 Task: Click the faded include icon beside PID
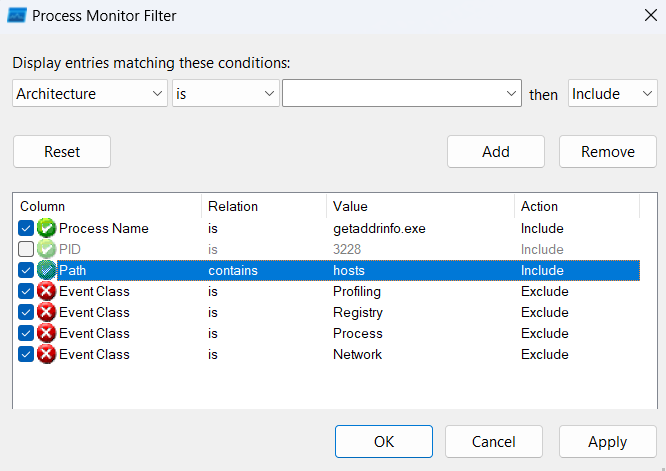click(x=46, y=249)
